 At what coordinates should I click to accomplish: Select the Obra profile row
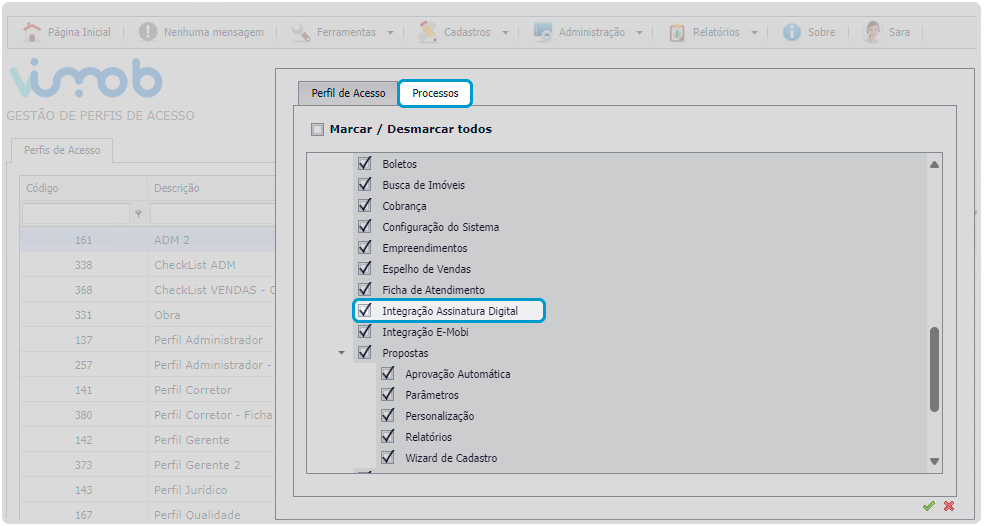147,315
